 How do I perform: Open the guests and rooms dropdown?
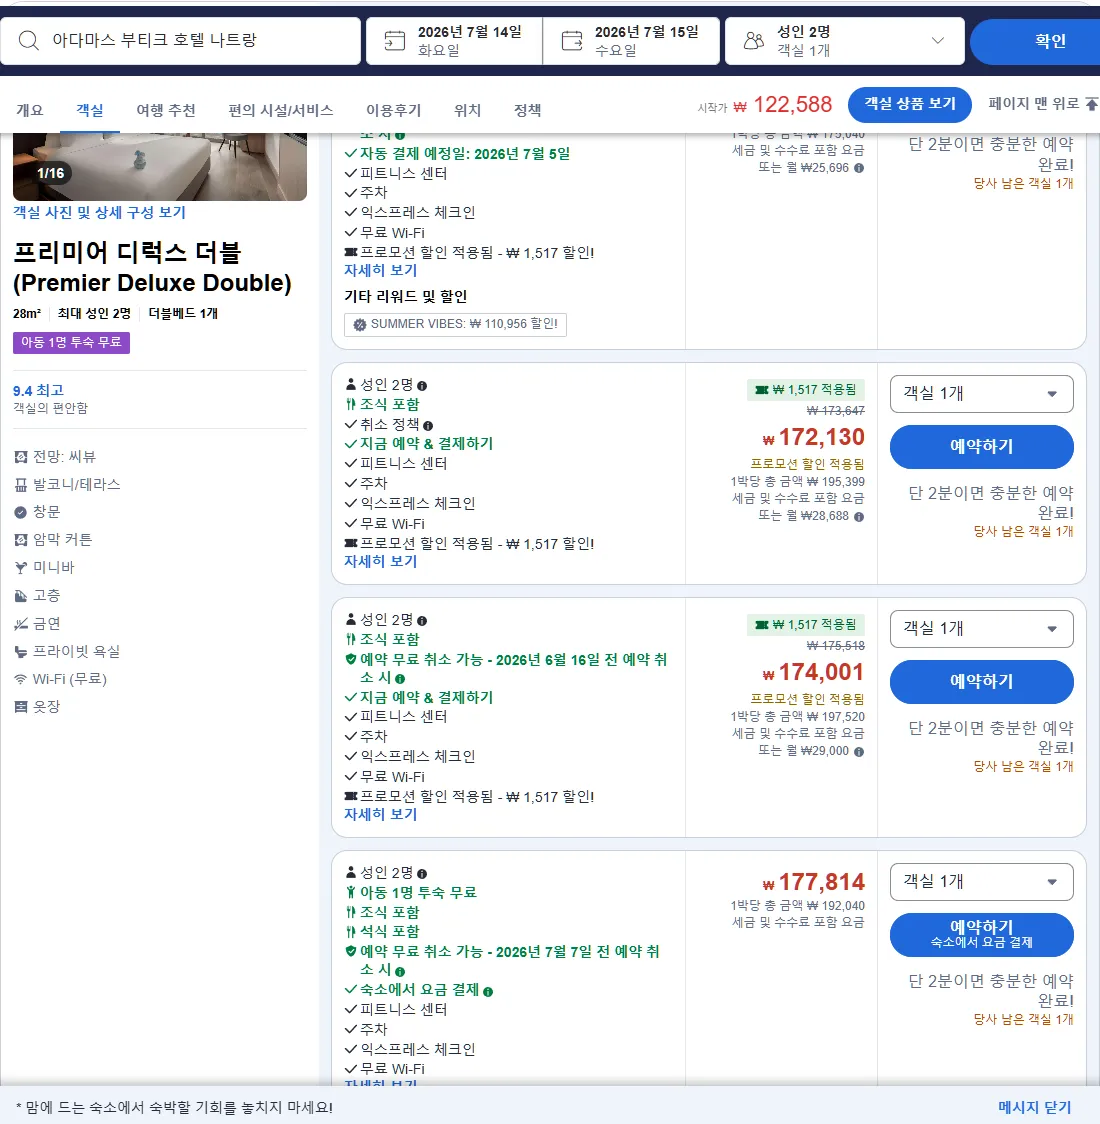coord(844,41)
